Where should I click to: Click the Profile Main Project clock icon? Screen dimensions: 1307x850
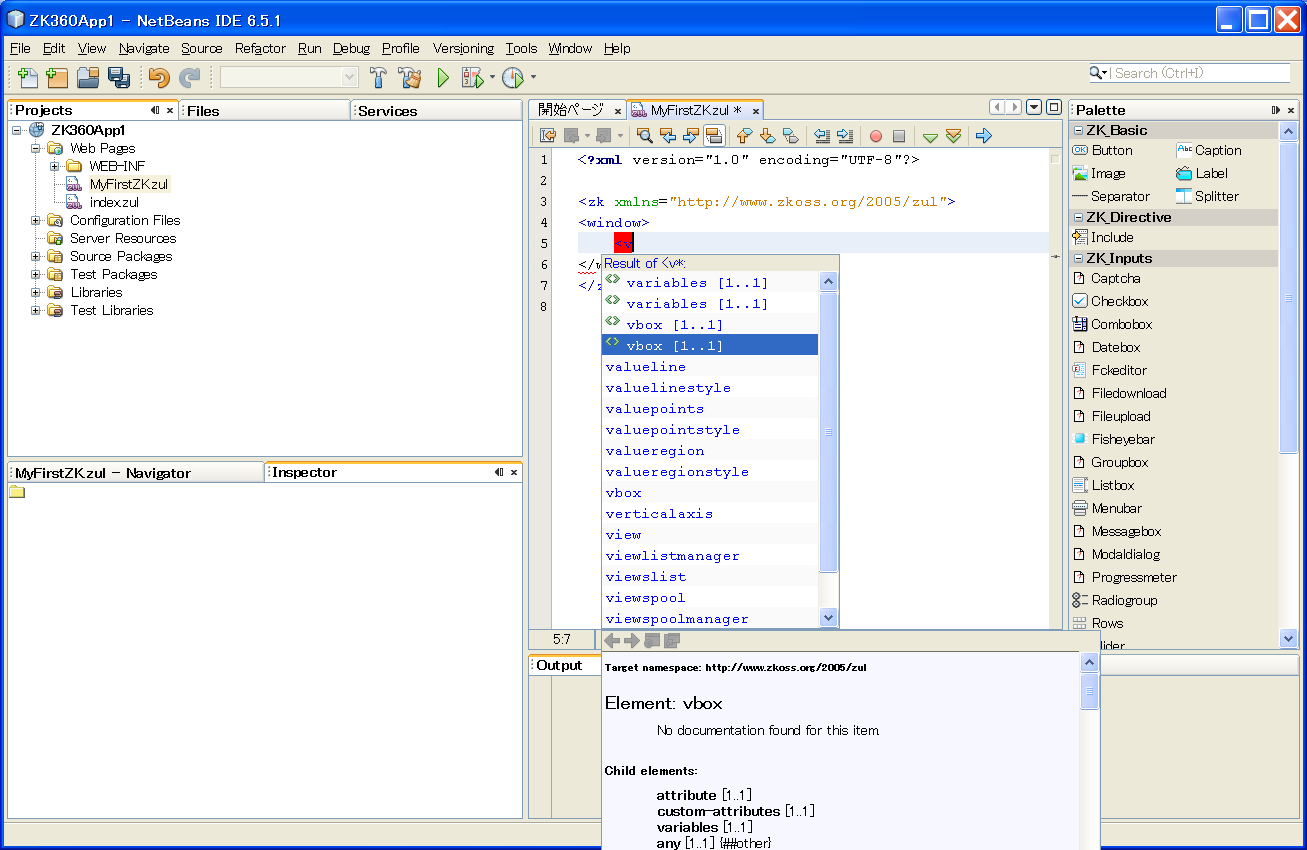click(x=512, y=77)
